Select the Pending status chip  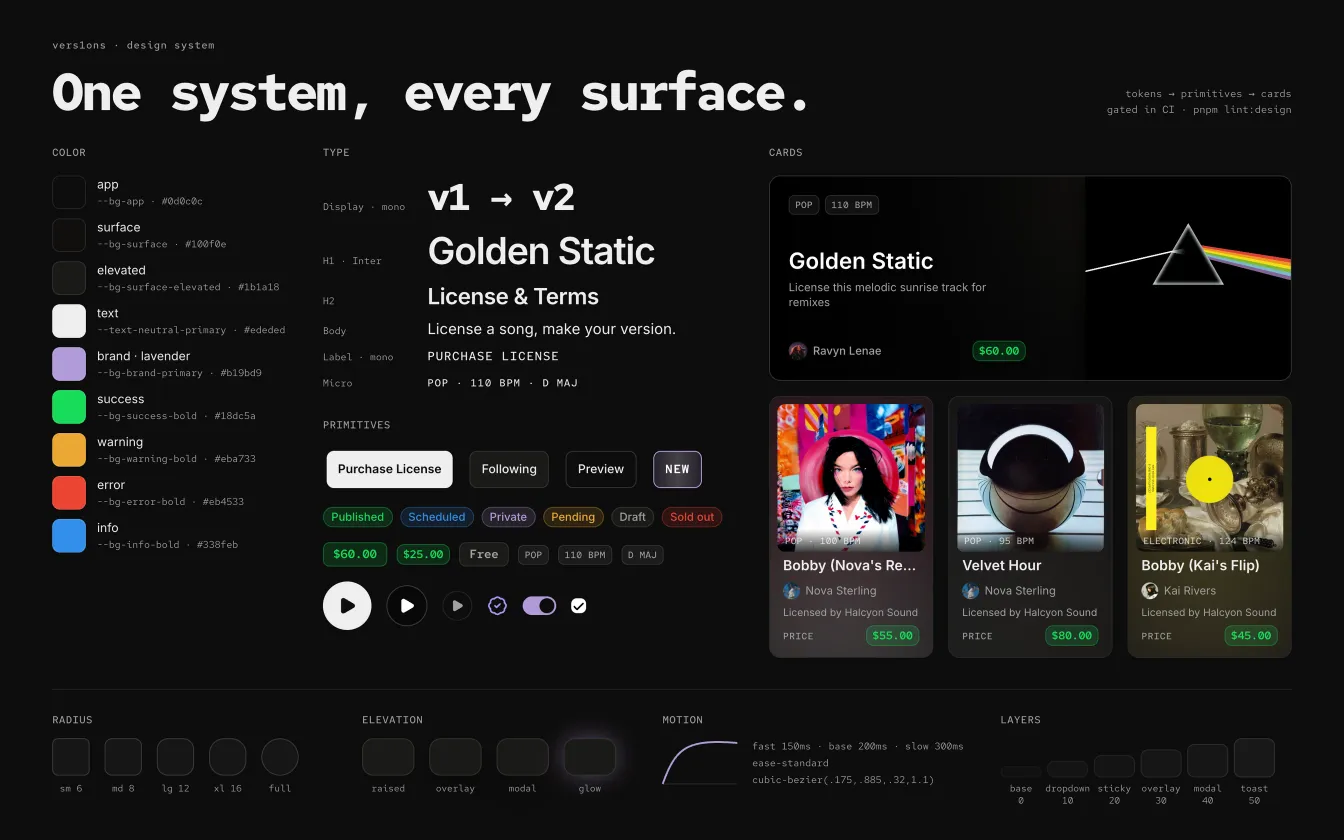point(573,517)
